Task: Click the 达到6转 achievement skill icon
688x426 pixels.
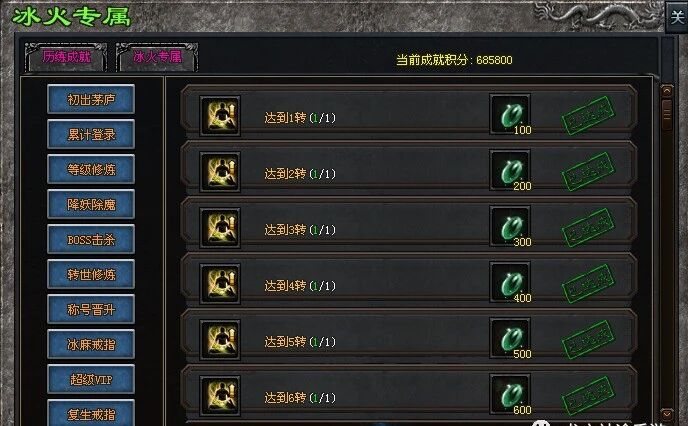Action: (220, 396)
